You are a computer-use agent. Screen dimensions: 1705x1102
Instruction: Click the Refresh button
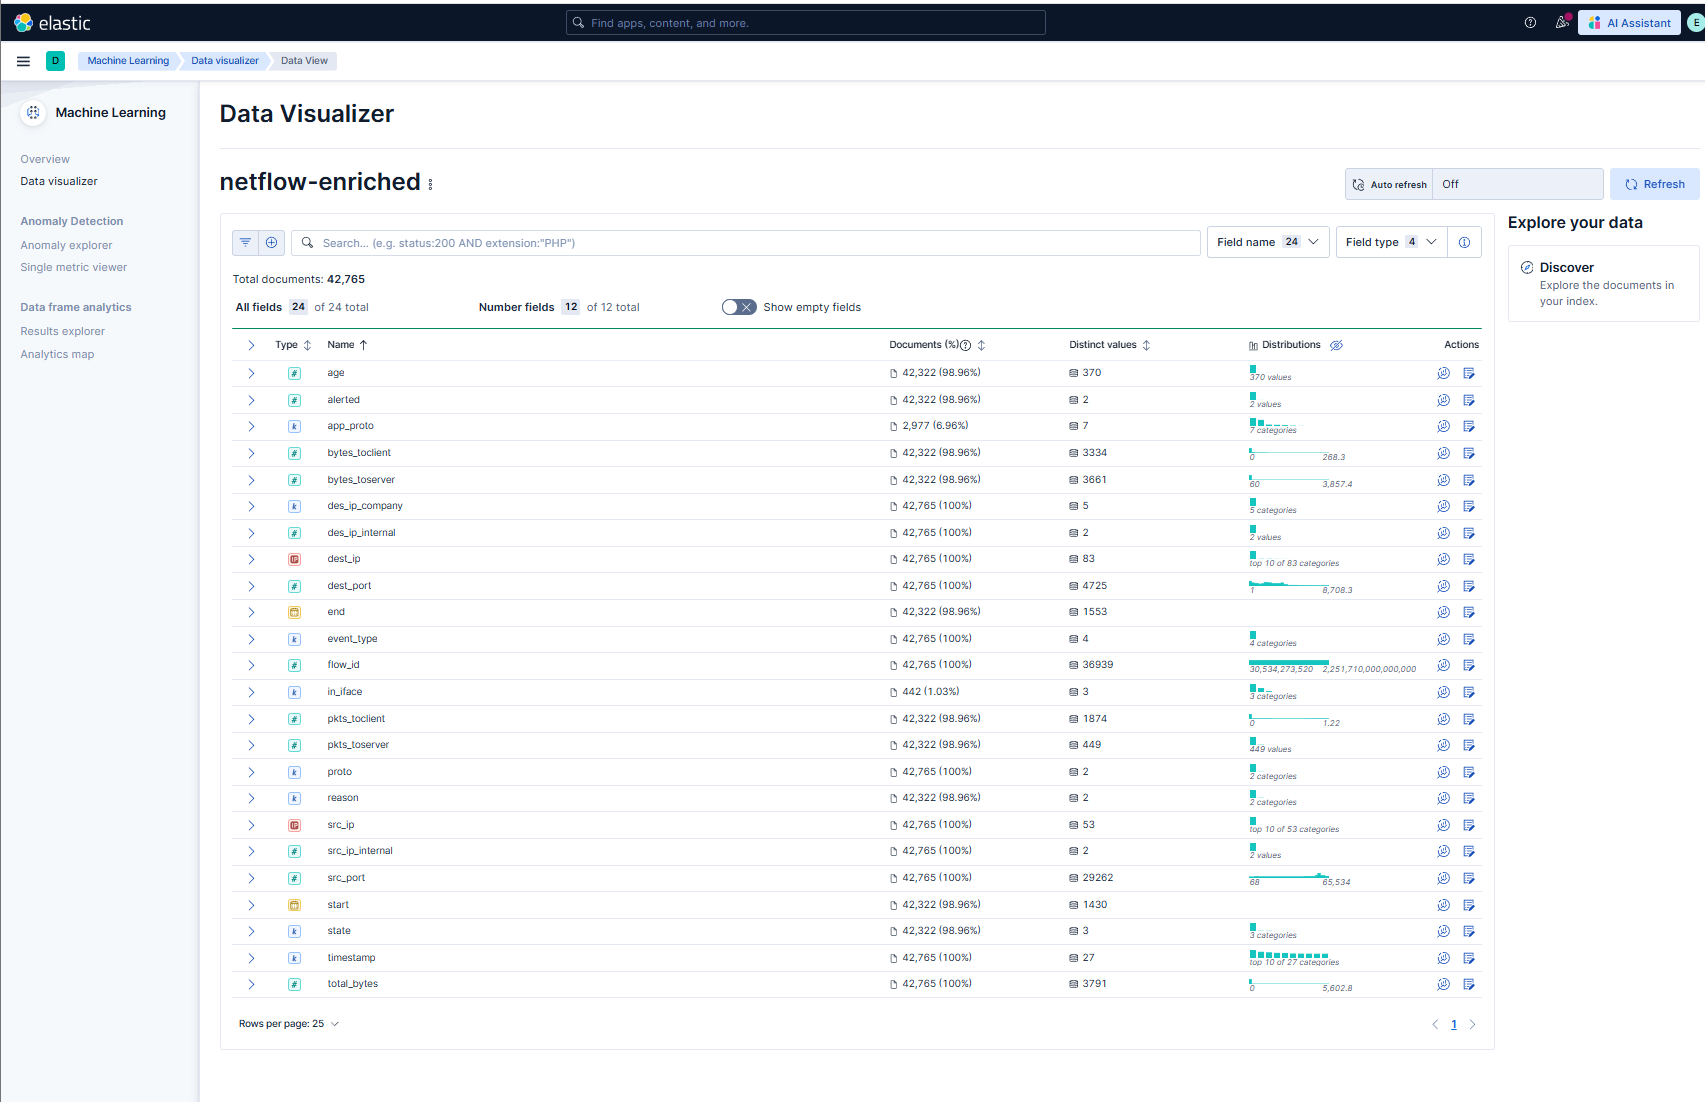pos(1654,184)
